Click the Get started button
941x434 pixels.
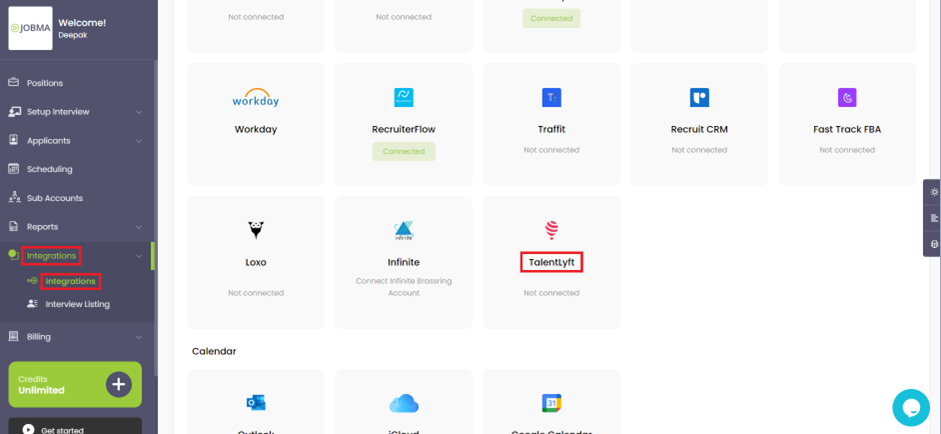75,427
